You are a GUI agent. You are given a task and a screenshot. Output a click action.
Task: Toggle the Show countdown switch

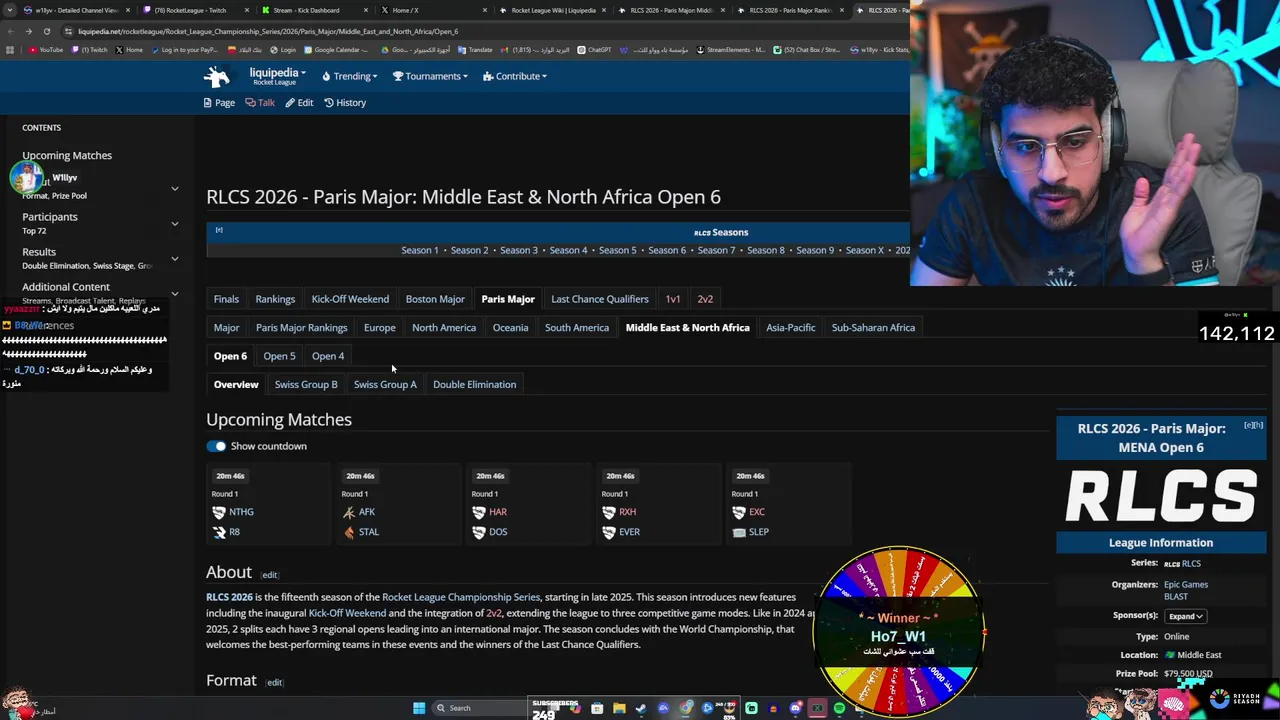[x=216, y=446]
